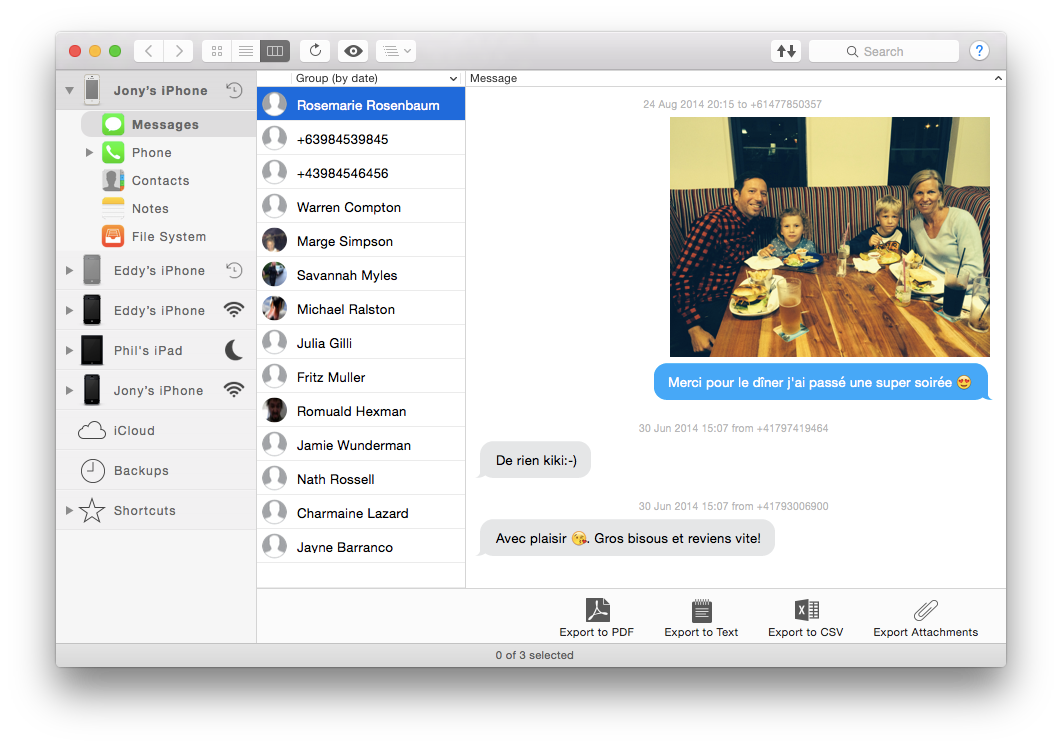Expand the Wi-Fi connected Jony's iPhone

69,390
